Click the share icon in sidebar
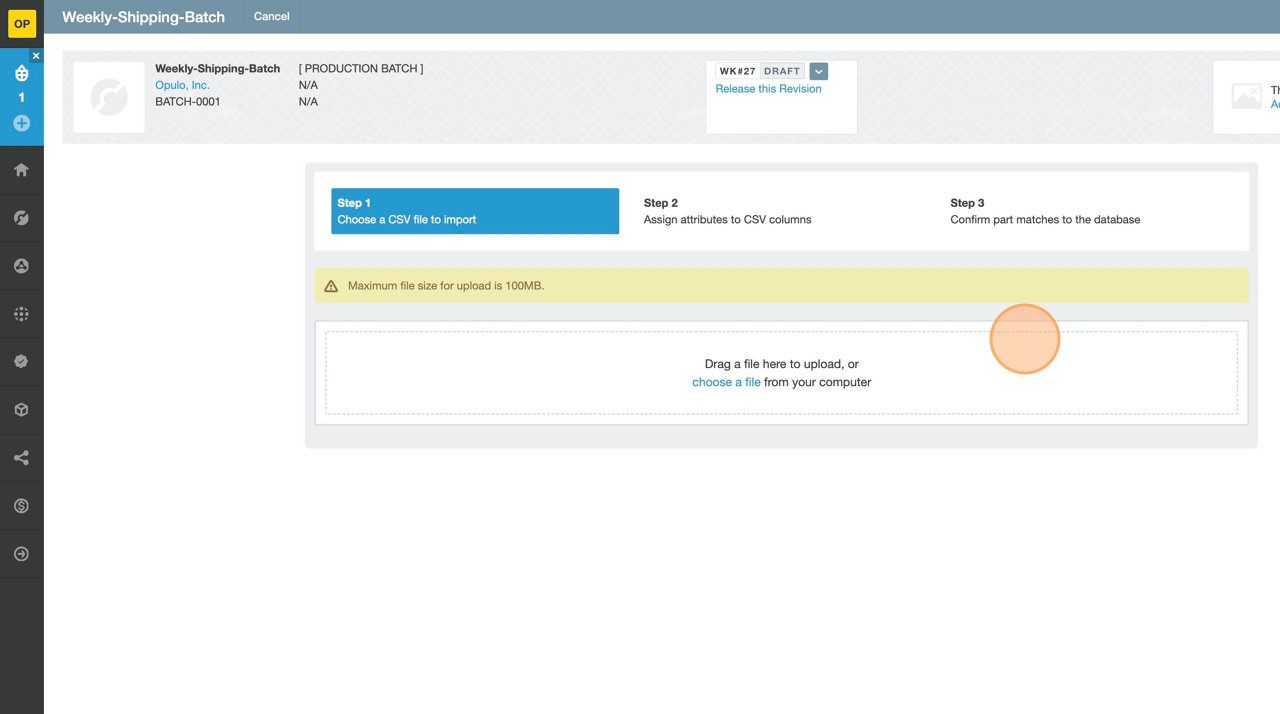This screenshot has height=714, width=1280. click(x=21, y=458)
